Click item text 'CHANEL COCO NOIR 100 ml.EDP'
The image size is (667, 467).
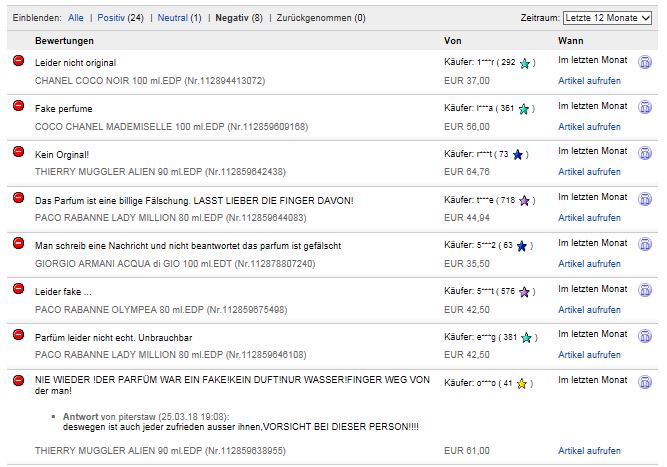[x=108, y=81]
